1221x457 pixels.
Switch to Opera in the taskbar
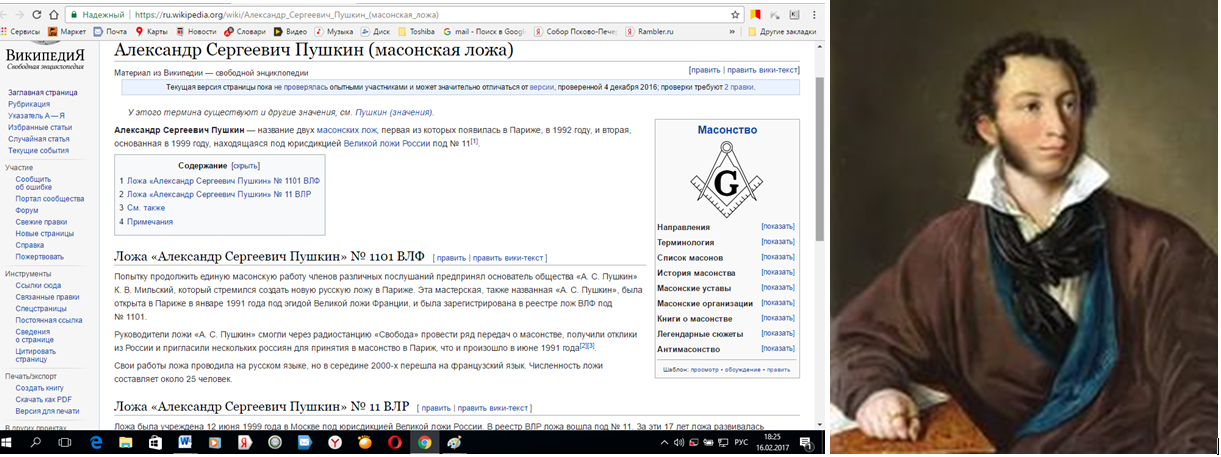click(395, 442)
